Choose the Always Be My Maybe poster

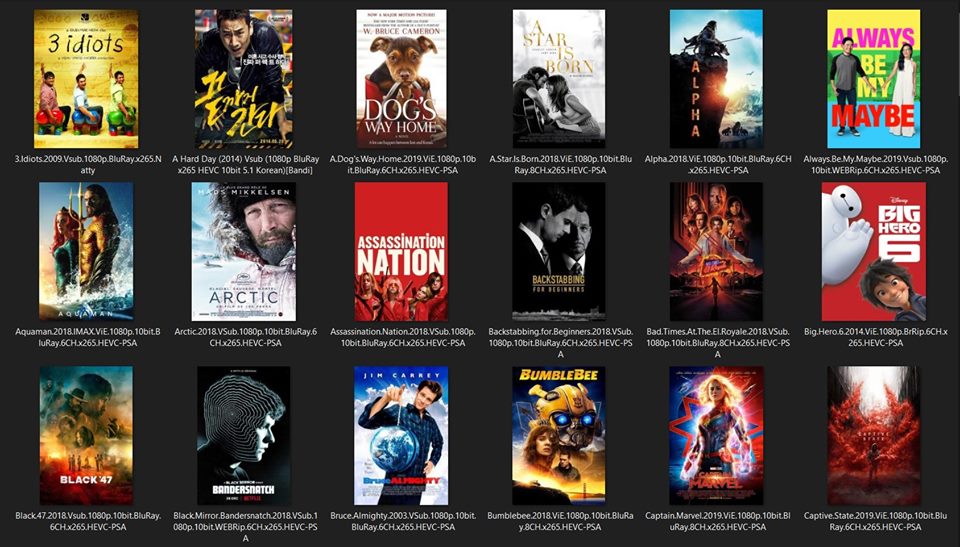[873, 78]
